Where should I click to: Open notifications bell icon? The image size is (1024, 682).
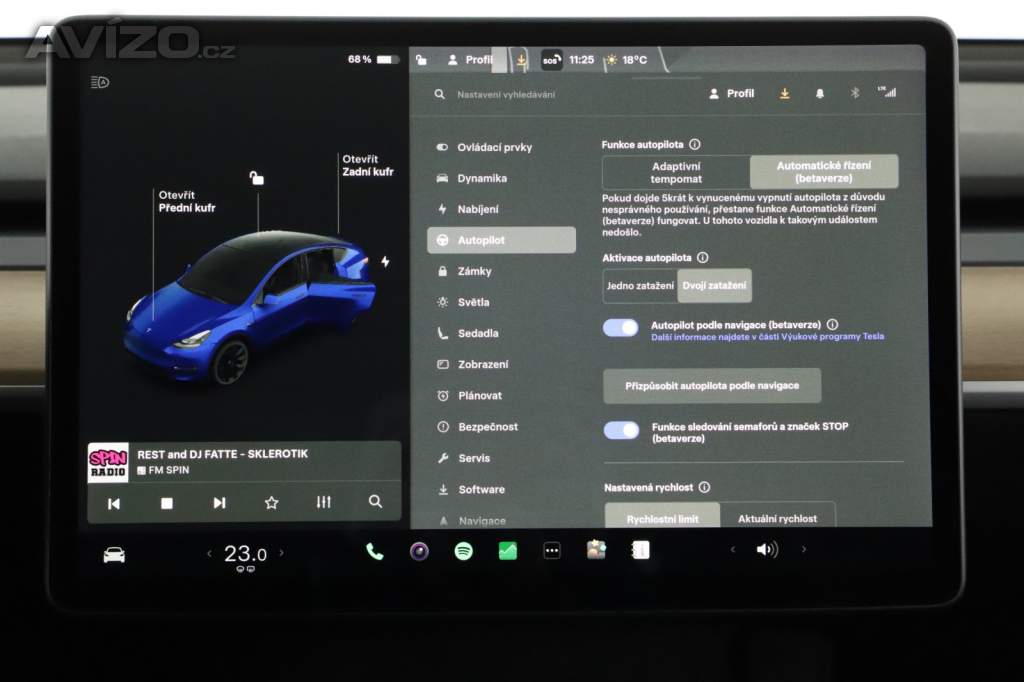pyautogui.click(x=820, y=93)
